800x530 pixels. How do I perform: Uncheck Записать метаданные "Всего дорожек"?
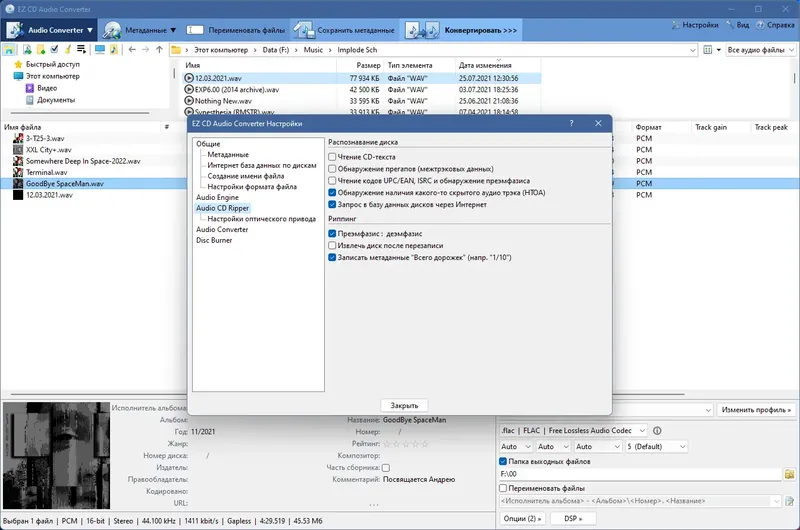(332, 257)
